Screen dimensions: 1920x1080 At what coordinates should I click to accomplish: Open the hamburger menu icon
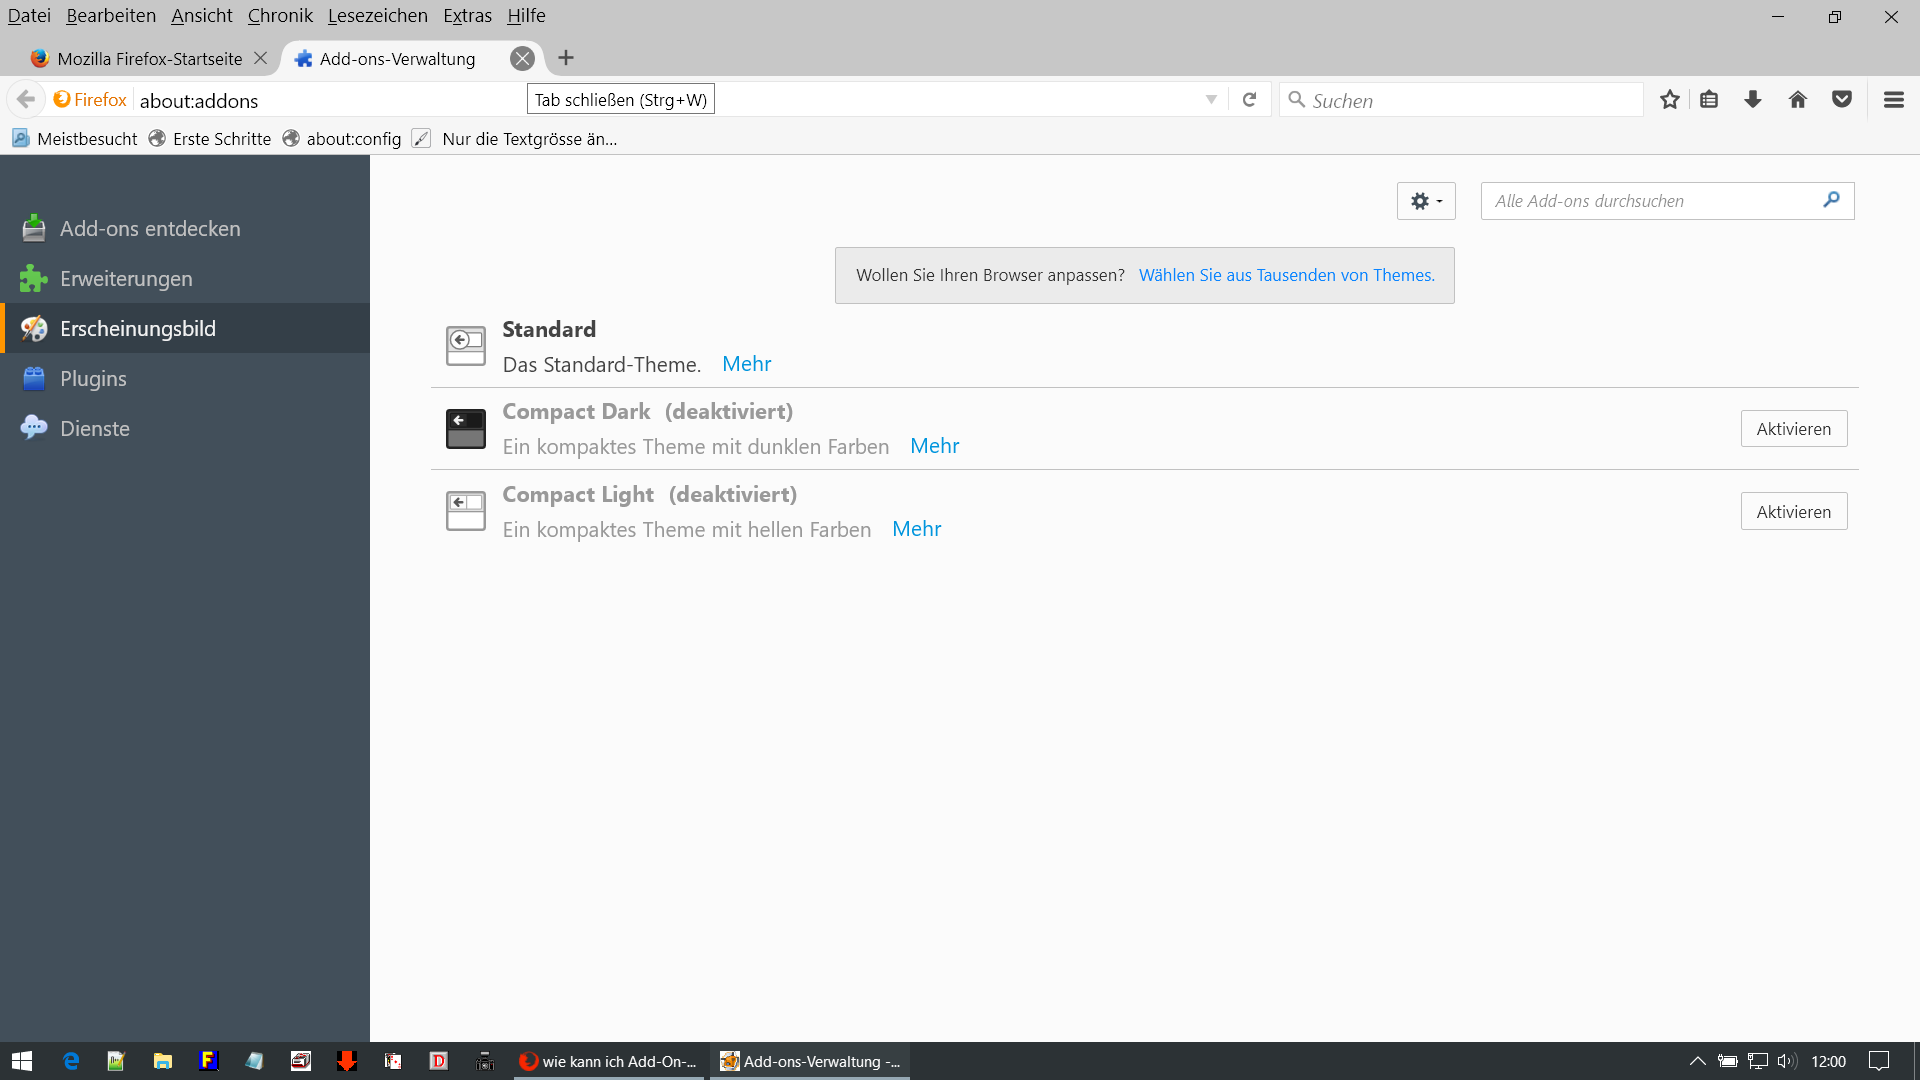(1893, 100)
